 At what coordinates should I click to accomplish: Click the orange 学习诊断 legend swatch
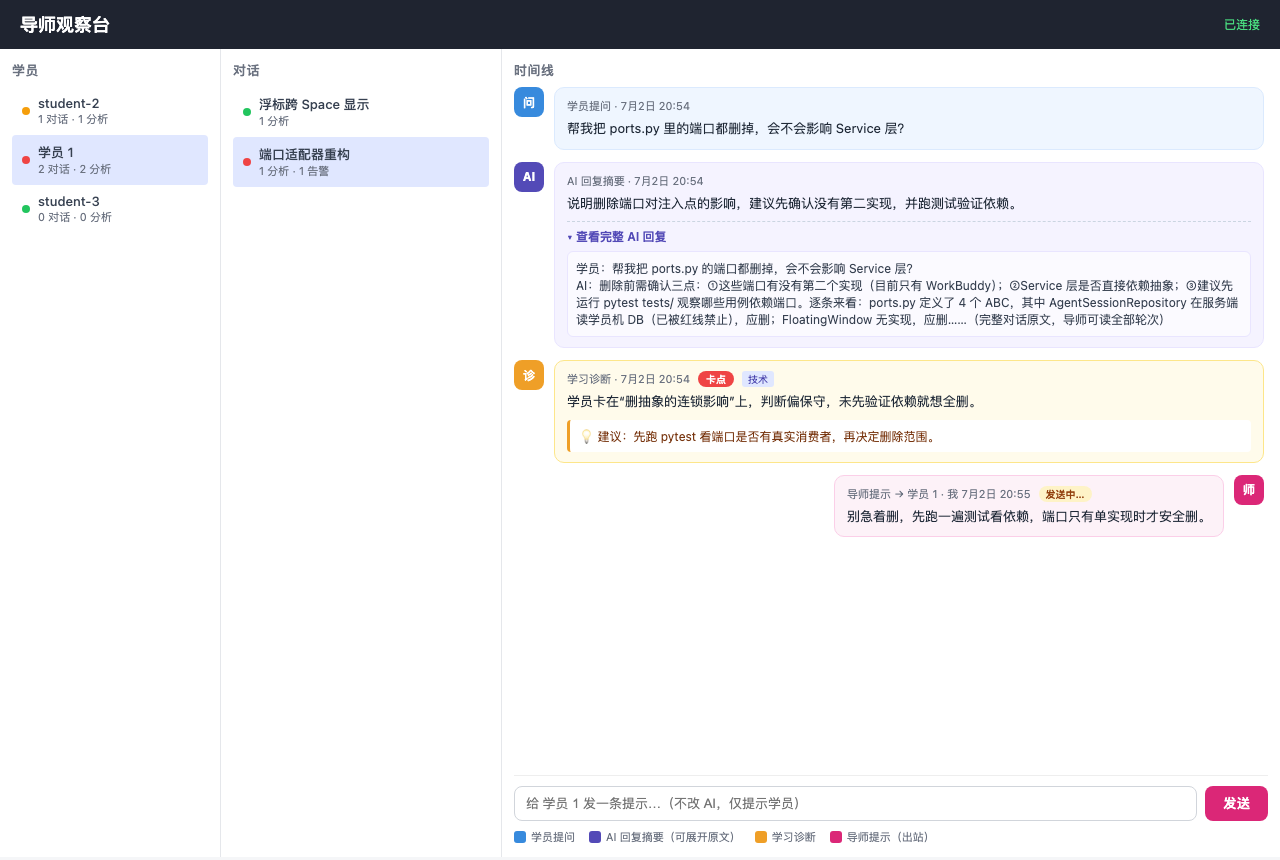coord(761,837)
